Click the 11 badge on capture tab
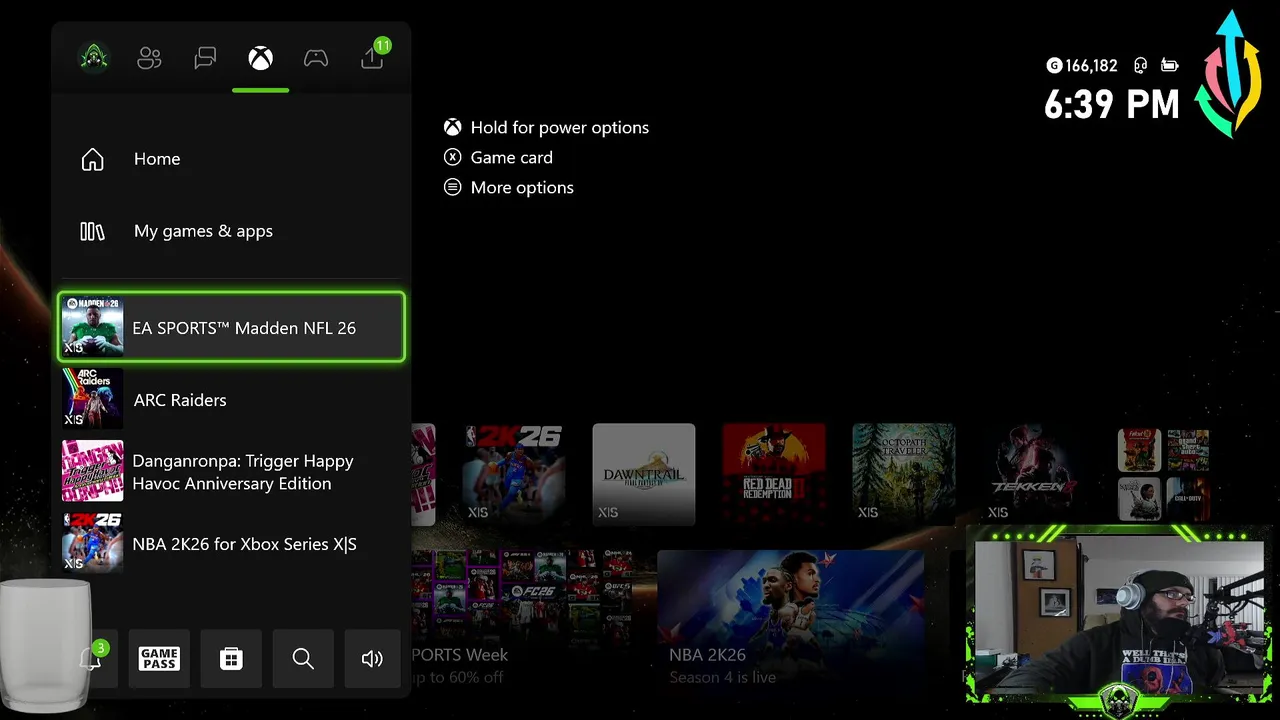This screenshot has width=1280, height=720. tap(382, 46)
